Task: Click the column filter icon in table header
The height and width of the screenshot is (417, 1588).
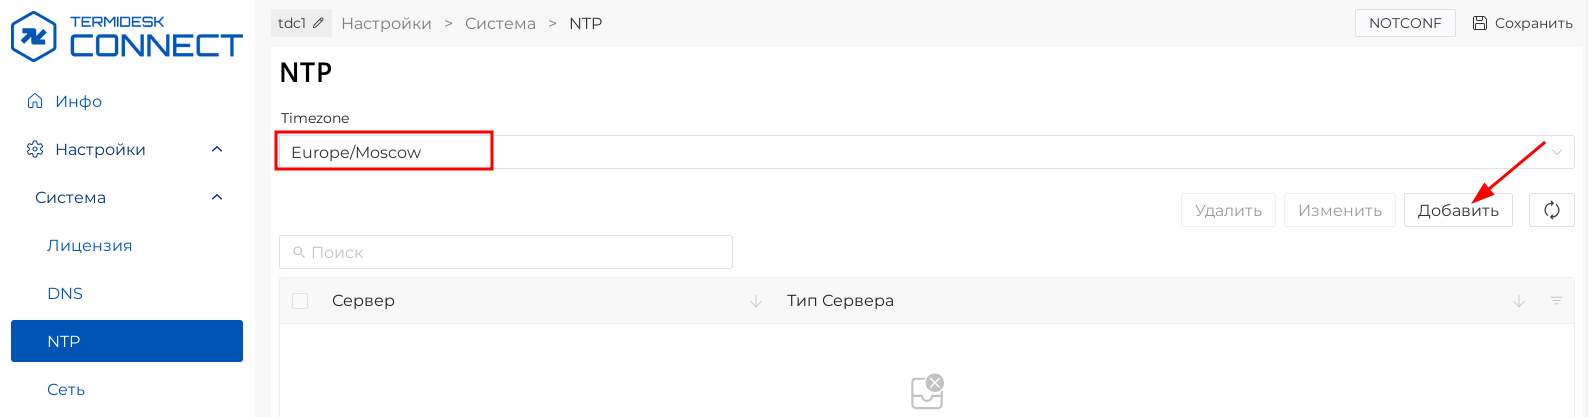Action: (x=1555, y=301)
